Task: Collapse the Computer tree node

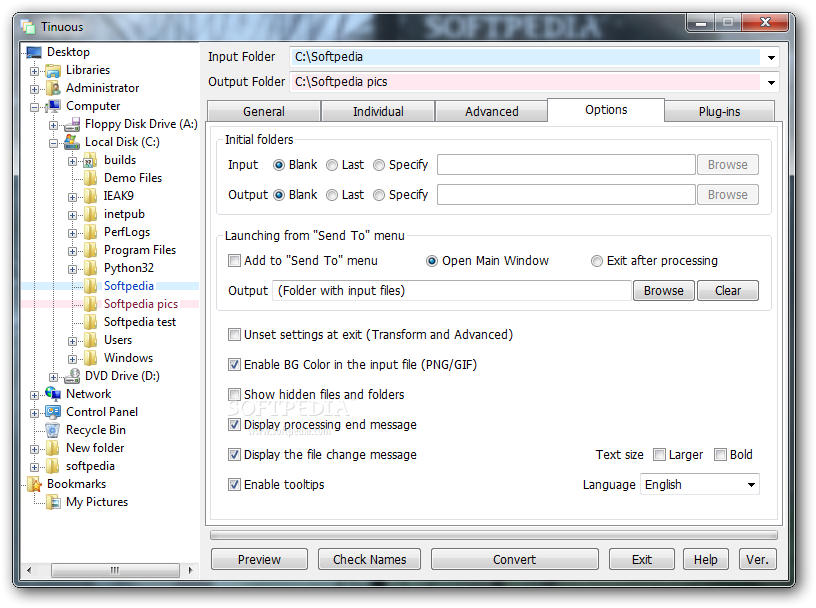Action: (34, 107)
